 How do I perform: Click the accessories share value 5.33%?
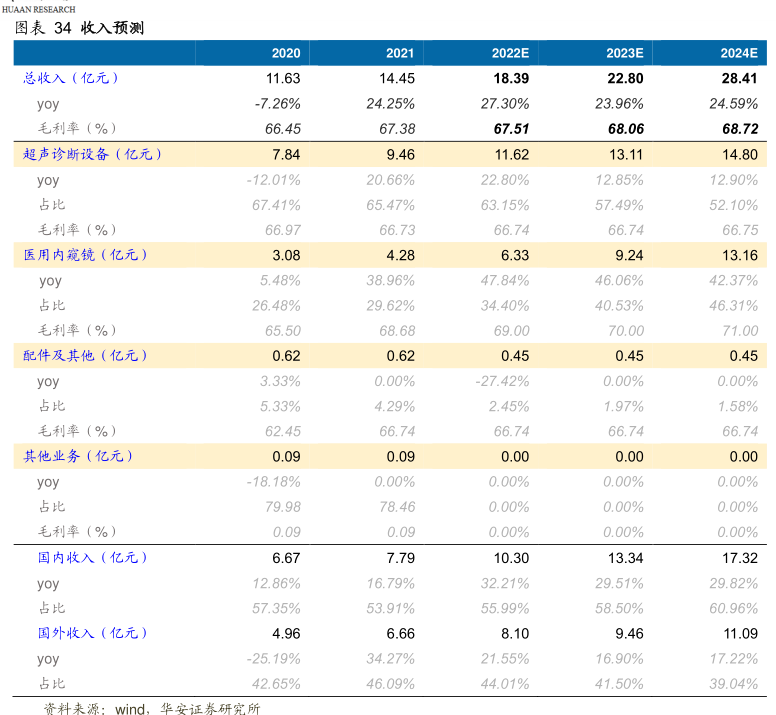click(280, 407)
